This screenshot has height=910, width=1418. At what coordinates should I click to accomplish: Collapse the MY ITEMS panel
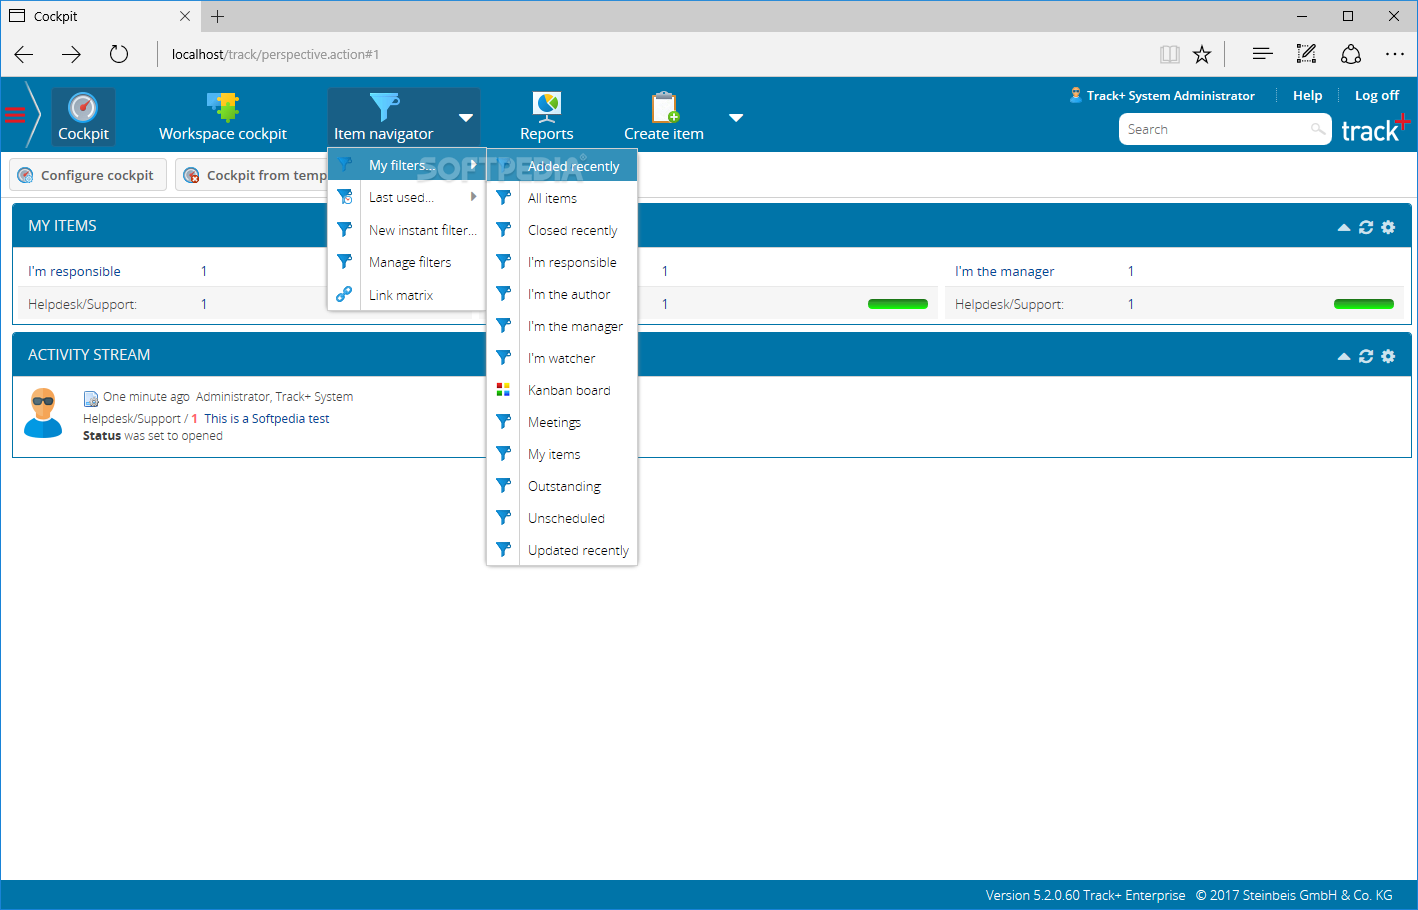[x=1344, y=228]
